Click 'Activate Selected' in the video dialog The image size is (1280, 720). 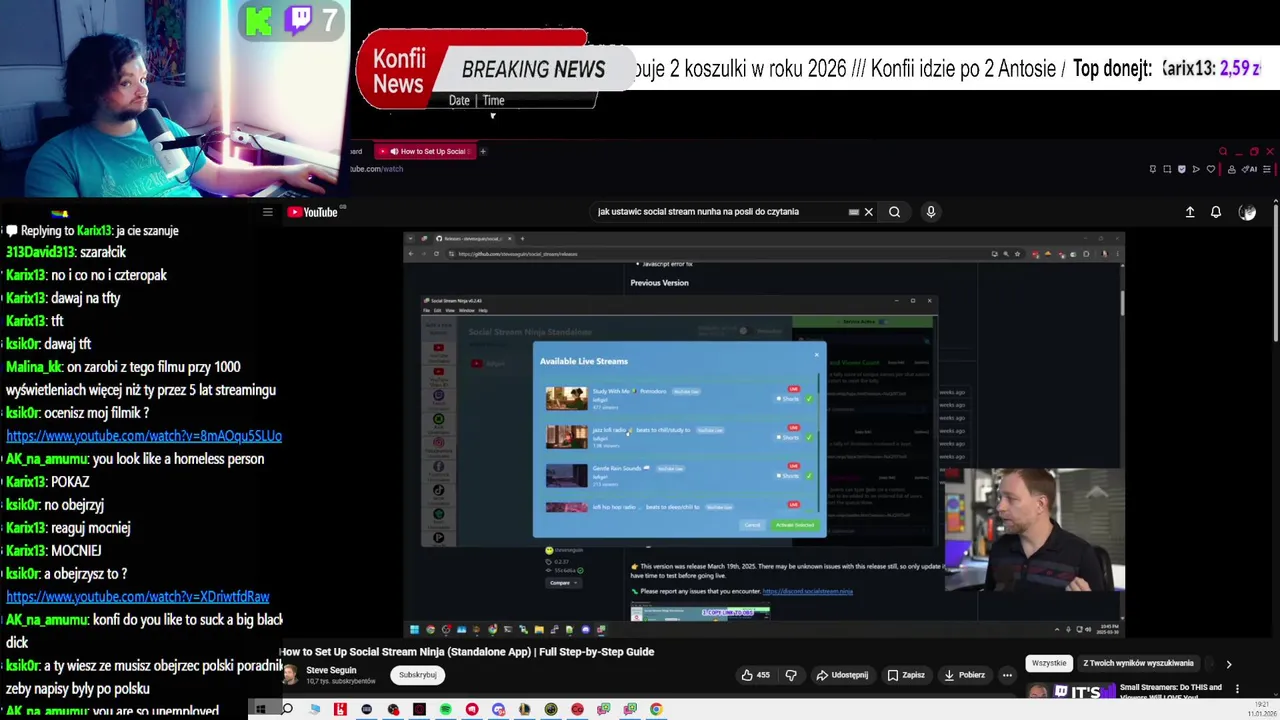point(795,525)
